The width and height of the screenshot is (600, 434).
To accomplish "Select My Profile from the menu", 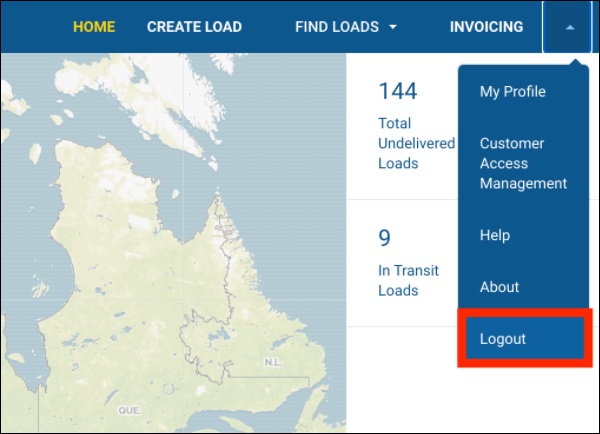I will click(x=513, y=92).
